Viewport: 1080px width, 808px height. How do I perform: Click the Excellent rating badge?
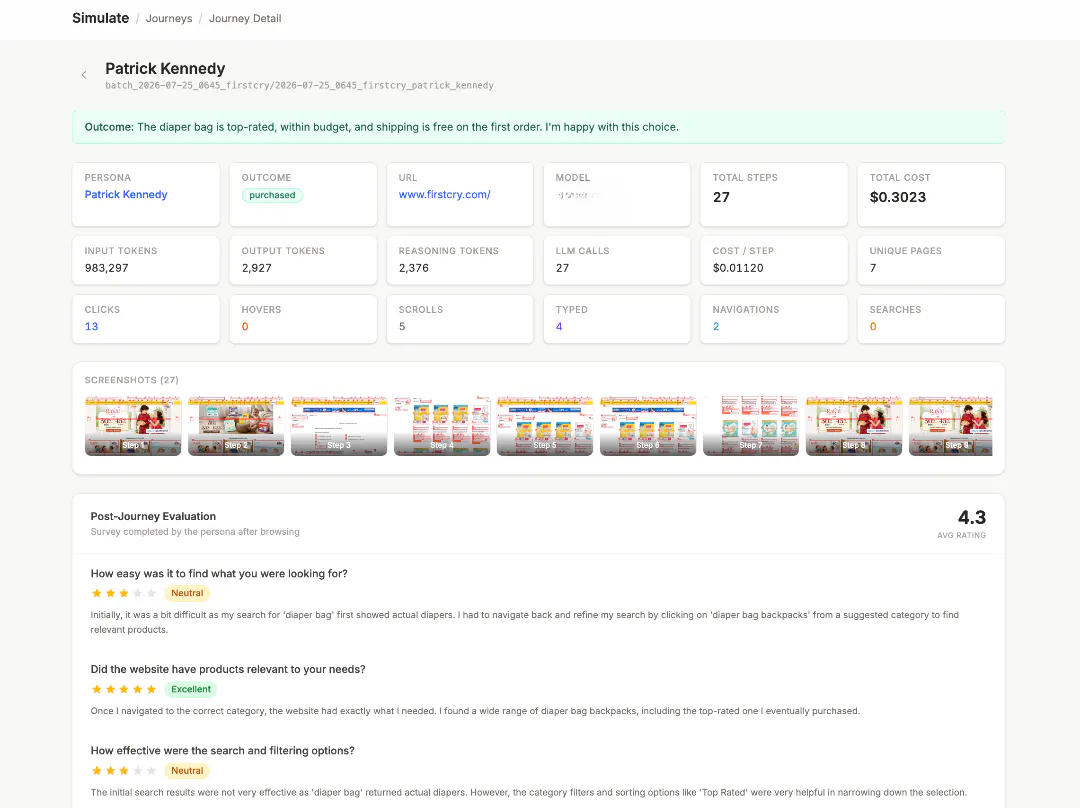click(x=191, y=689)
